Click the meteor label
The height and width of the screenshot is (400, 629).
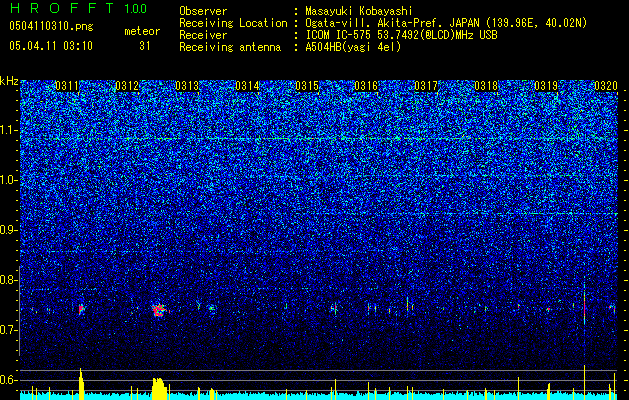coord(142,31)
